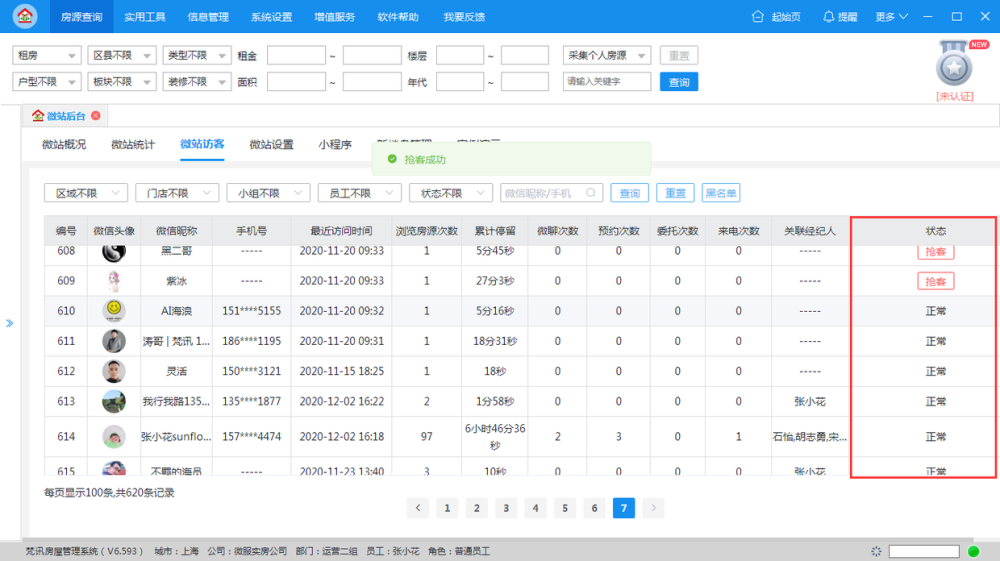1000x561 pixels.
Task: Open the 房源查询 menu
Action: click(x=81, y=17)
